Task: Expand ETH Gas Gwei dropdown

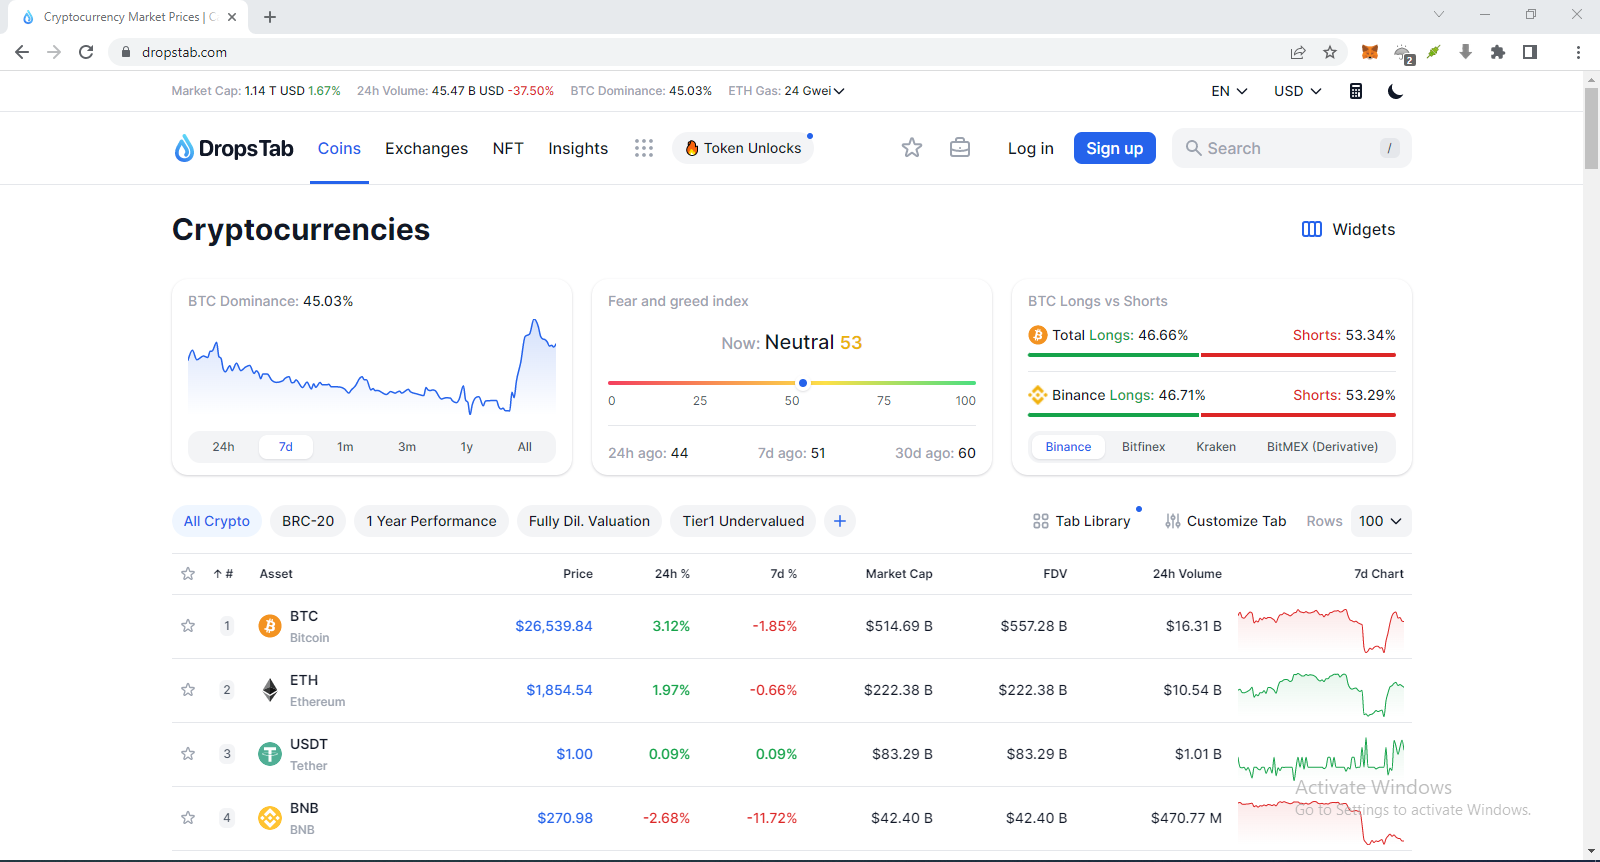Action: [x=815, y=91]
